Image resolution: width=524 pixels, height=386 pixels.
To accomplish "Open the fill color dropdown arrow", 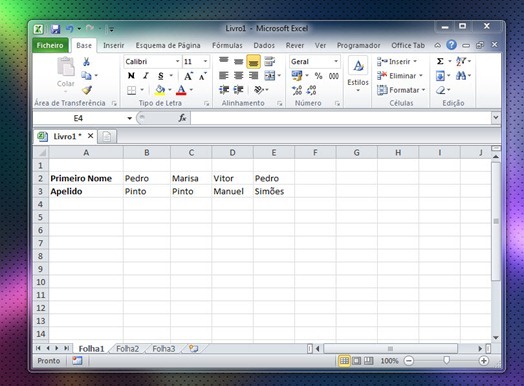I will [x=170, y=90].
